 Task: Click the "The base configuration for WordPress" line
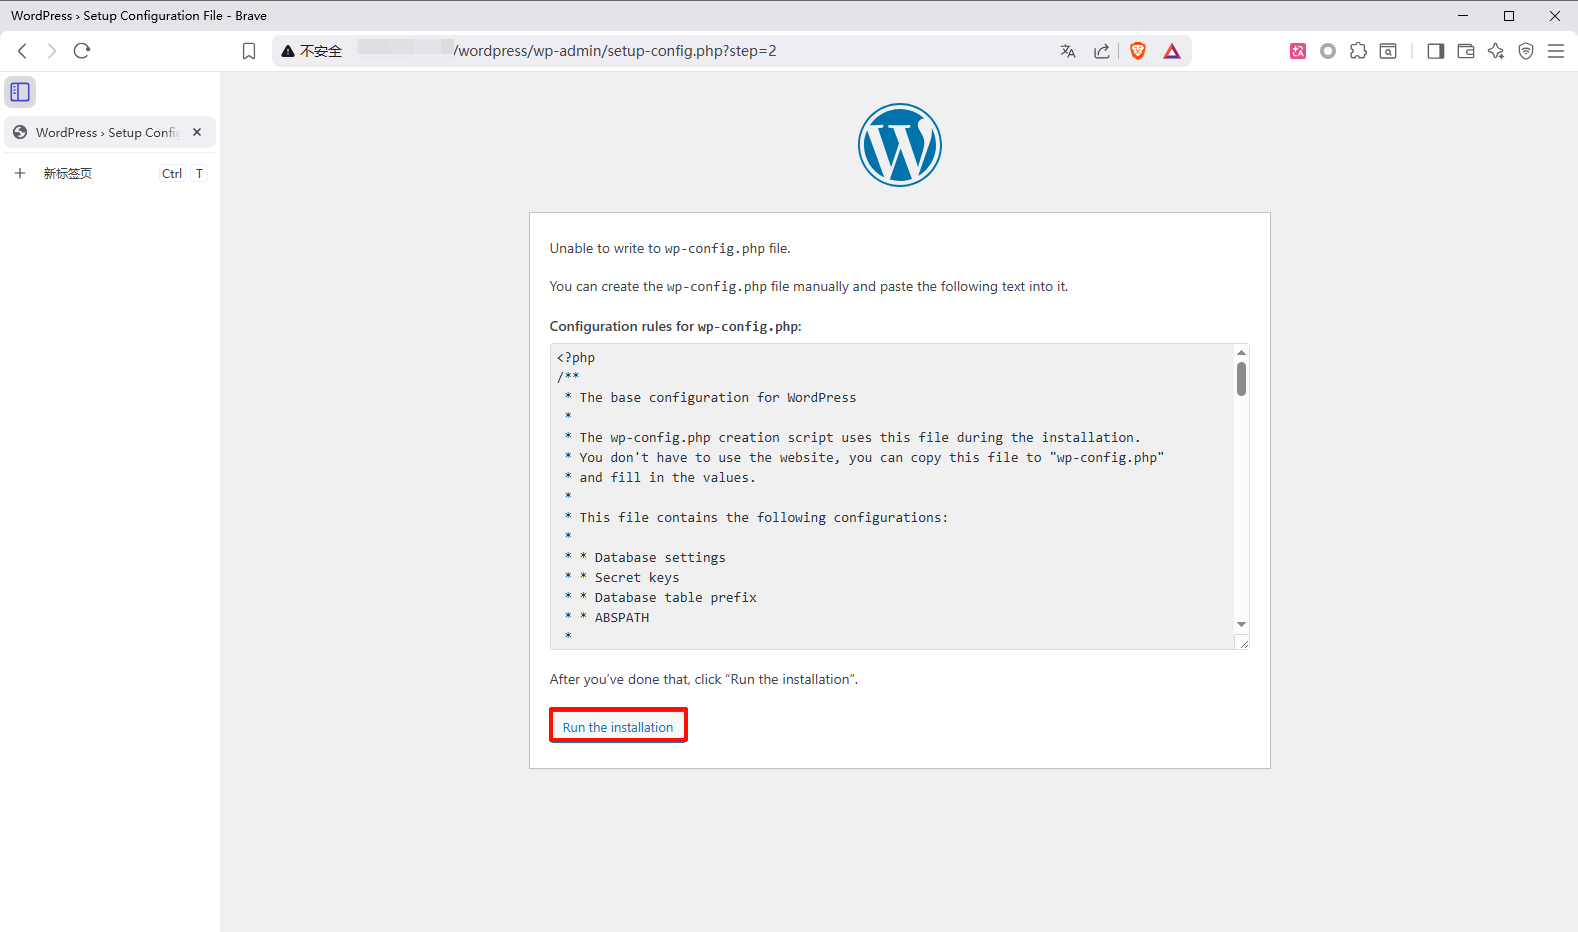718,397
